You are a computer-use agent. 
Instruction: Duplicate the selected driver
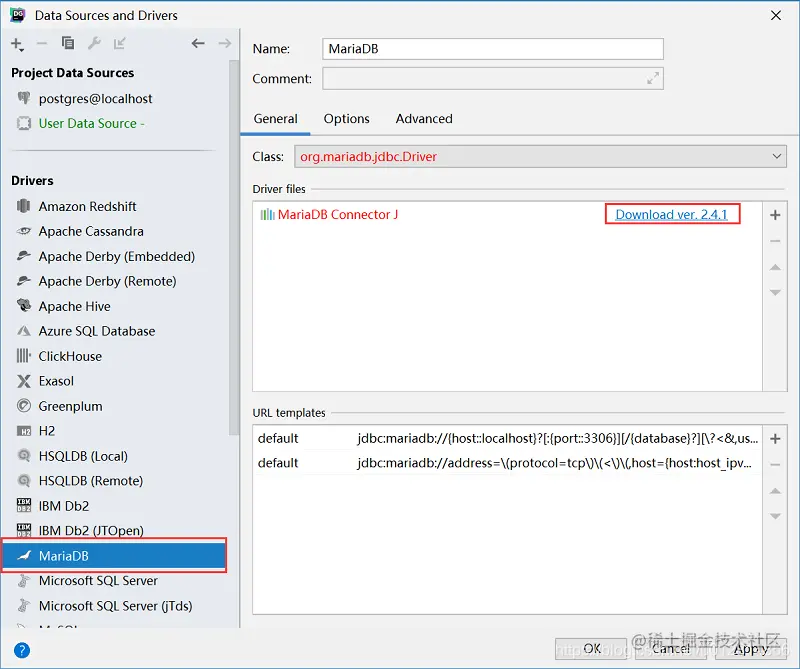pyautogui.click(x=68, y=43)
